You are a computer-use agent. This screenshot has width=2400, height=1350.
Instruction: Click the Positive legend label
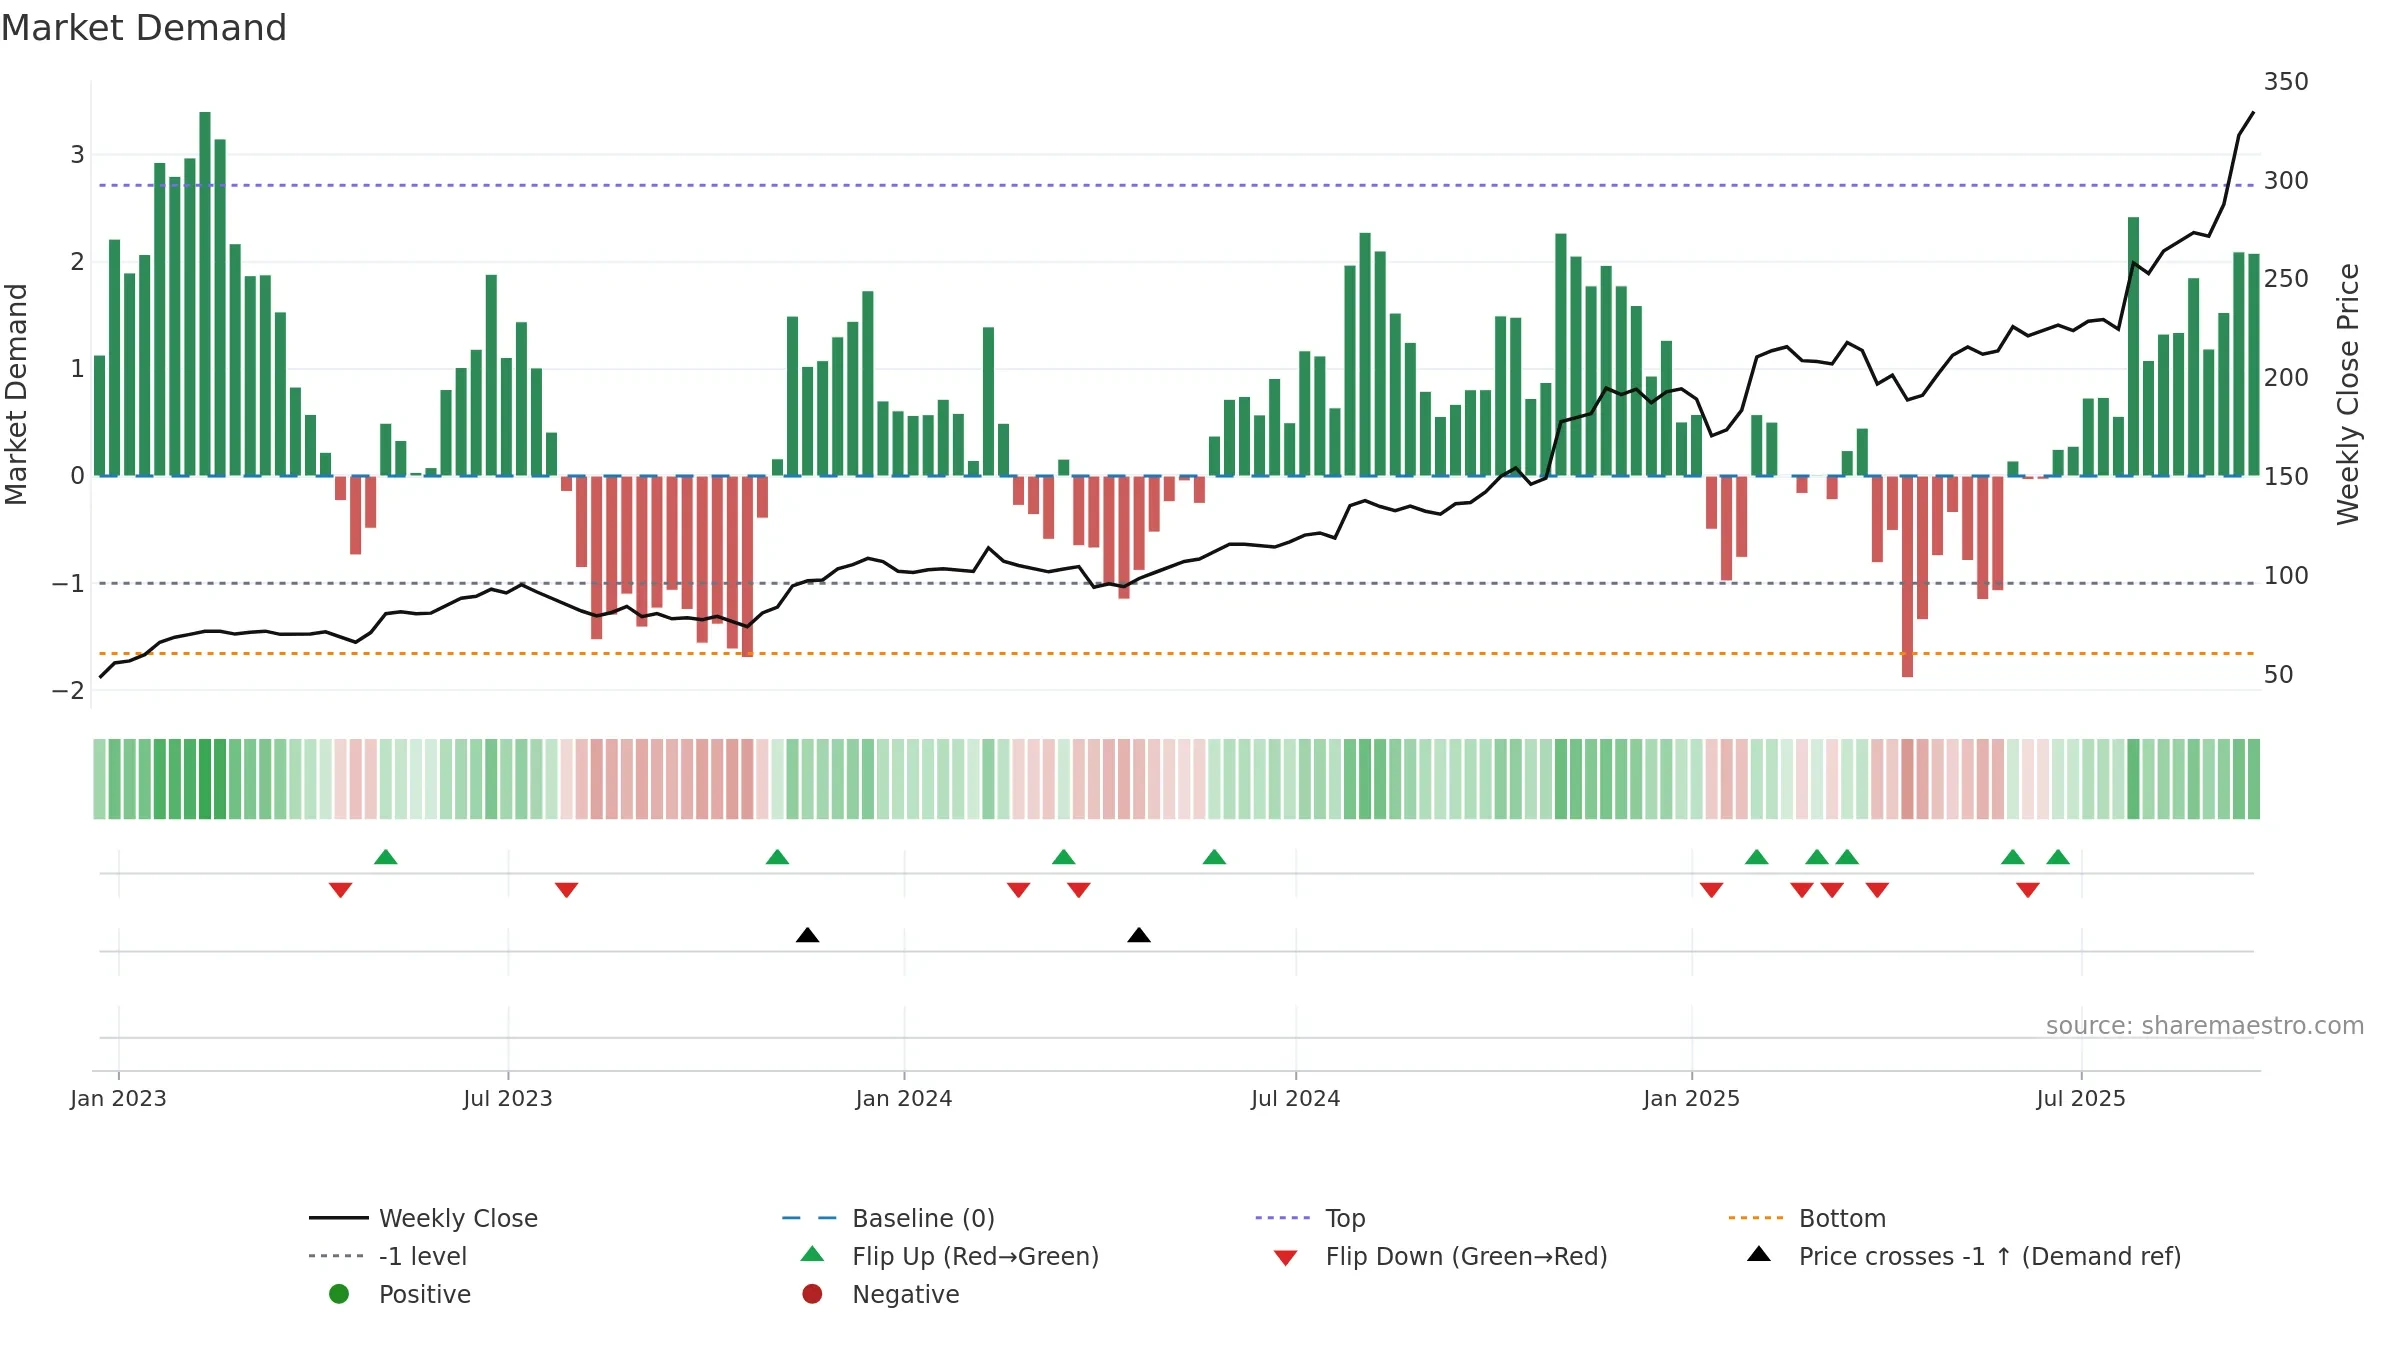424,1294
